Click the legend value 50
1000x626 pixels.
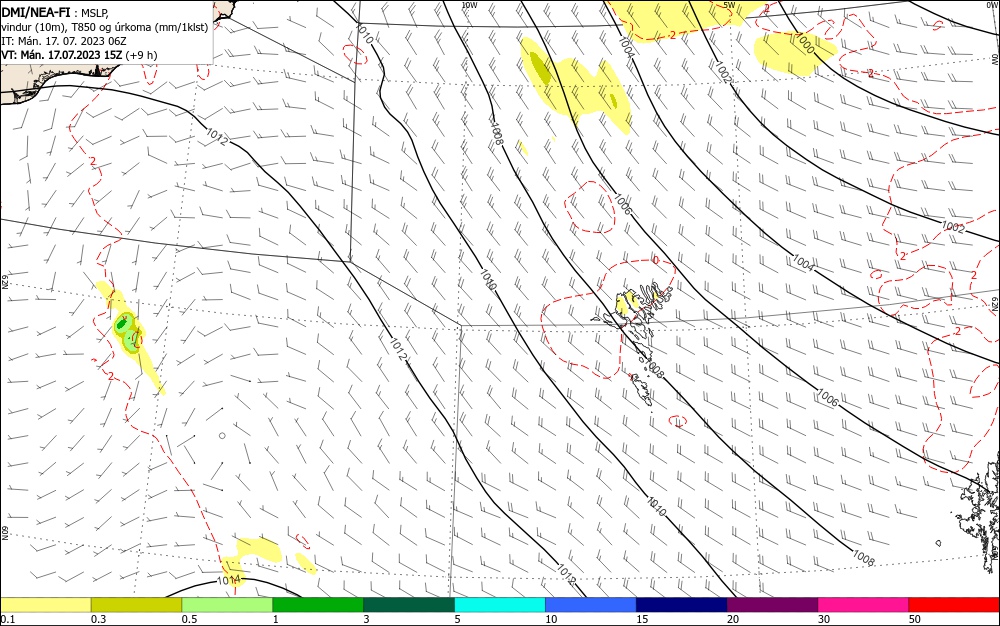coord(915,619)
